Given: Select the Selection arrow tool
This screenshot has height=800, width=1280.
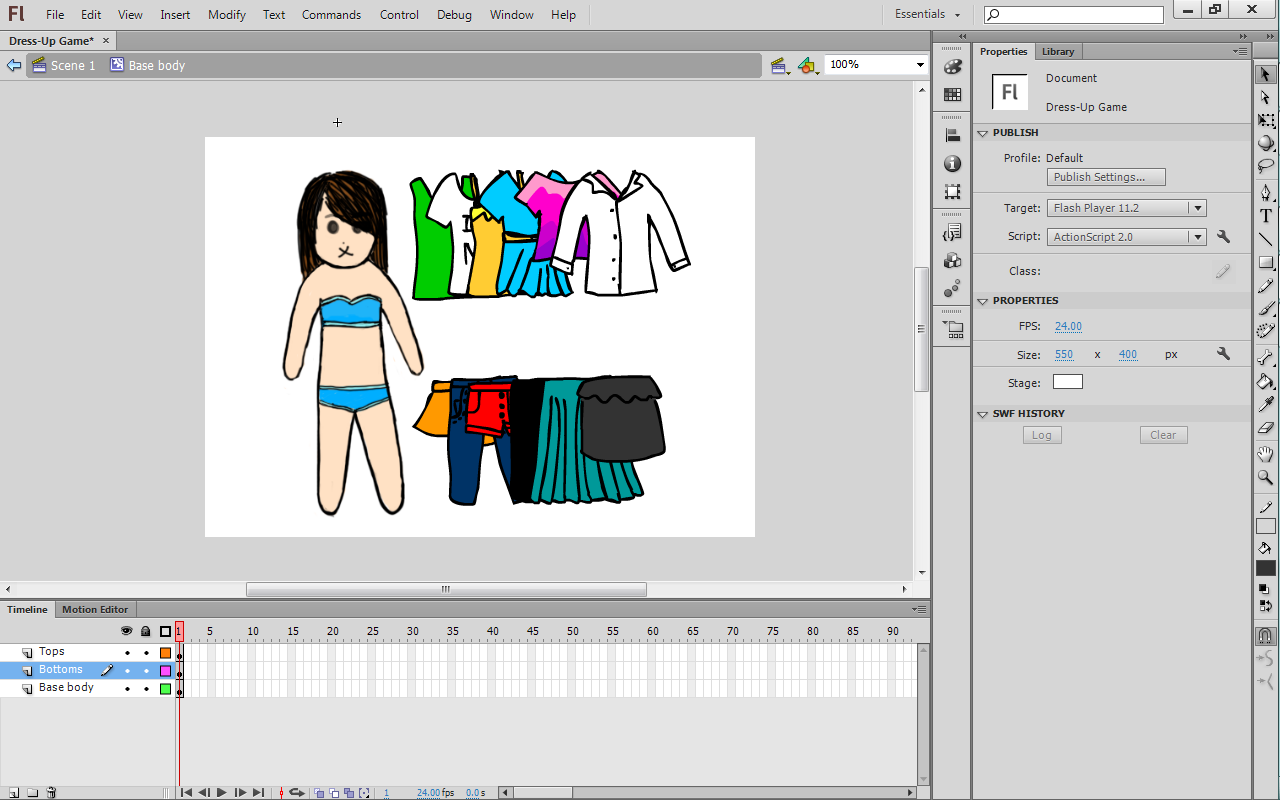Looking at the screenshot, I should [1266, 75].
